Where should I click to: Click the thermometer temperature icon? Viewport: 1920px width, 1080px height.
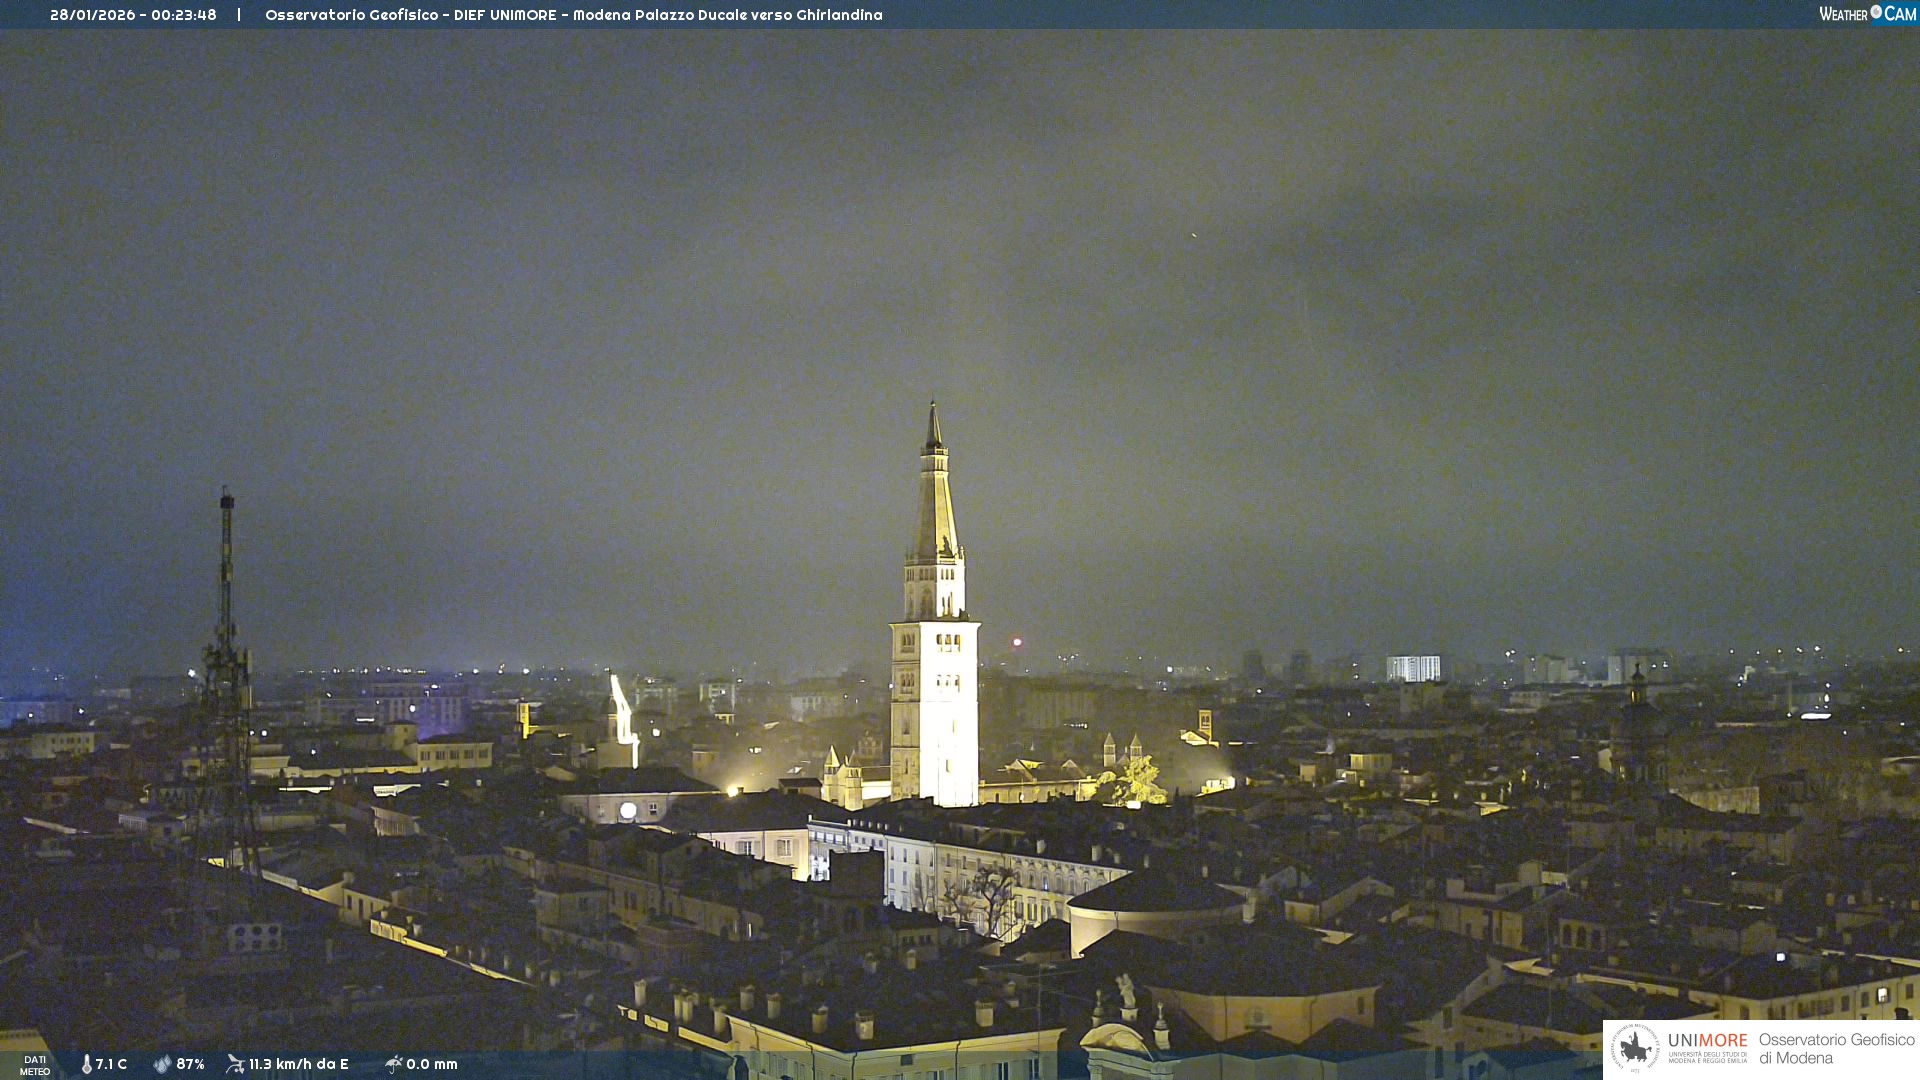coord(86,1064)
